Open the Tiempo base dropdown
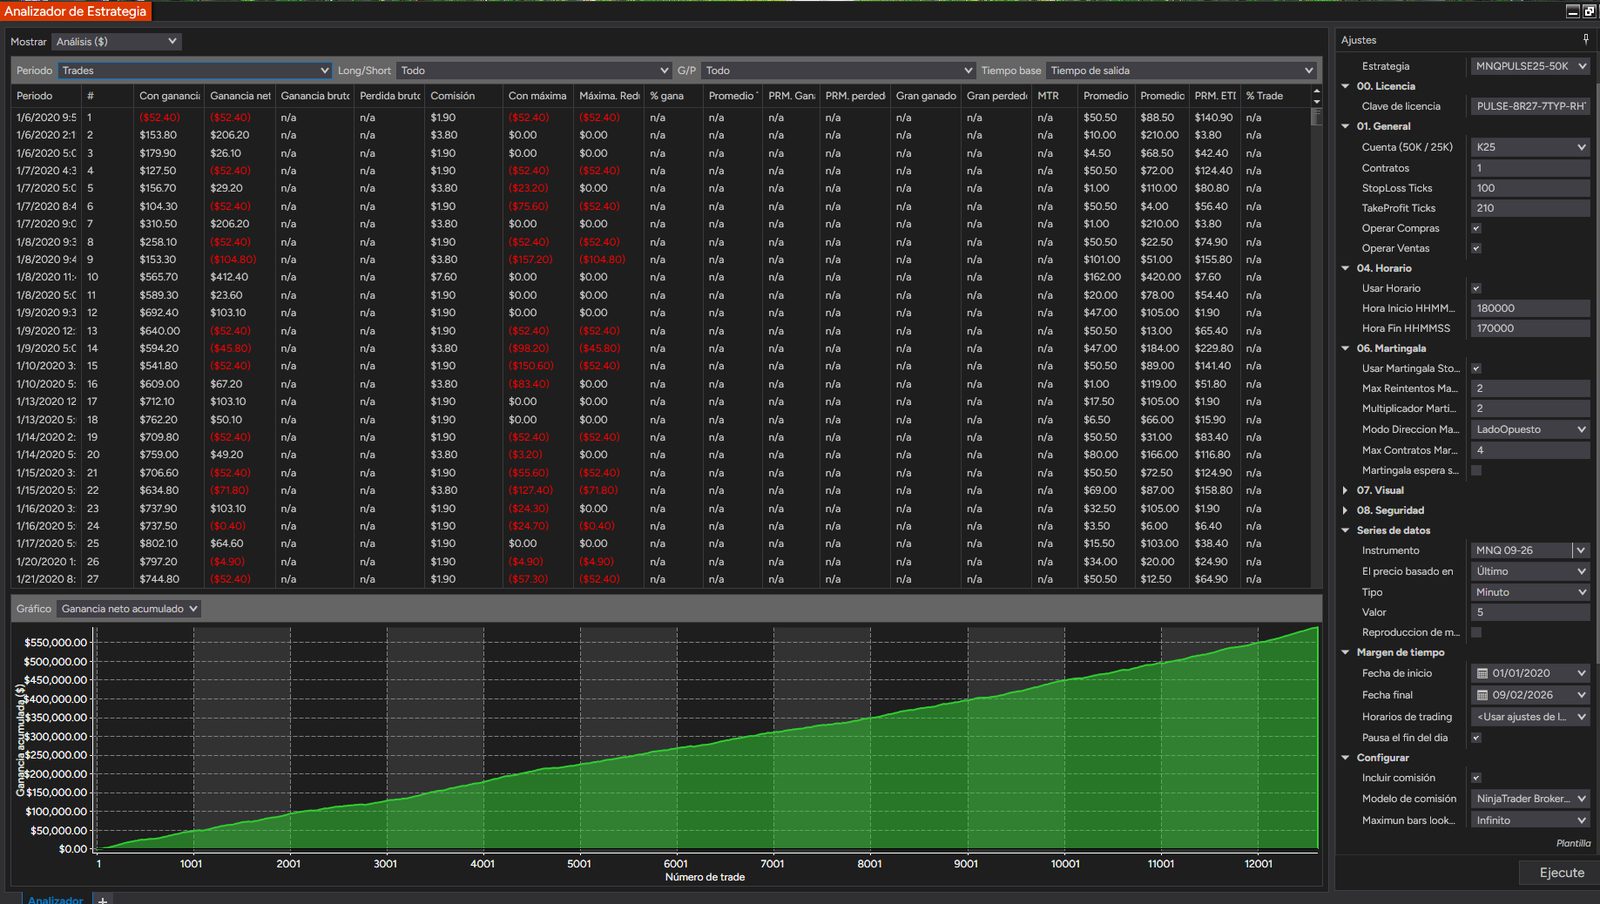 (1181, 70)
